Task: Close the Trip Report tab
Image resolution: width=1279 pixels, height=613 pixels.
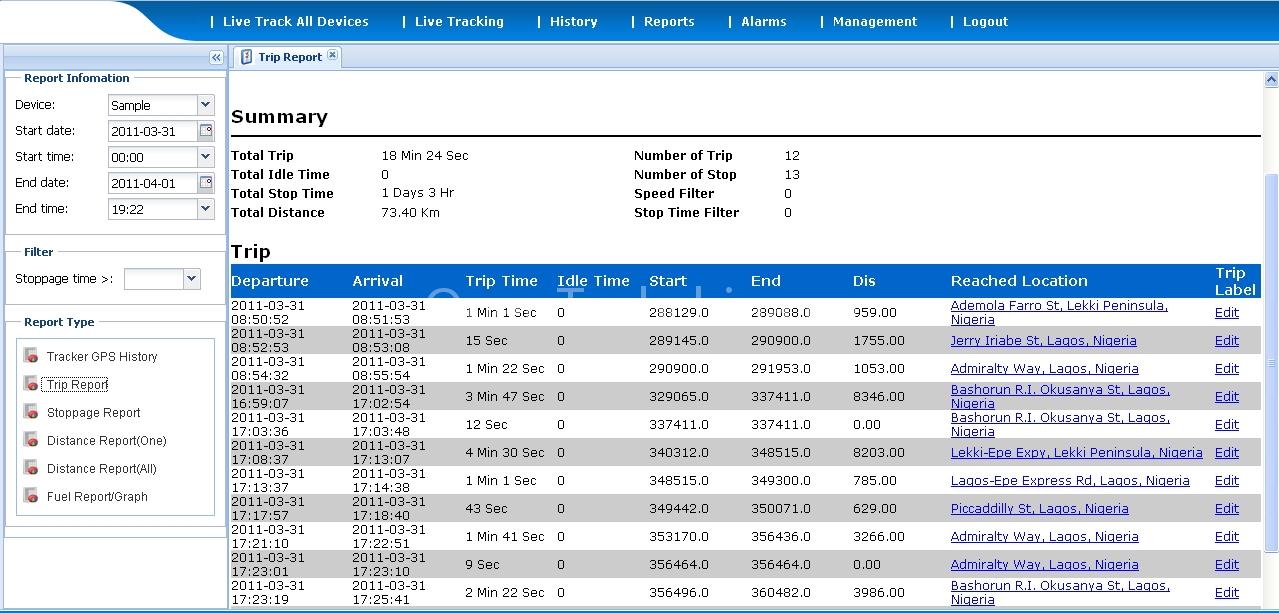Action: click(x=333, y=55)
